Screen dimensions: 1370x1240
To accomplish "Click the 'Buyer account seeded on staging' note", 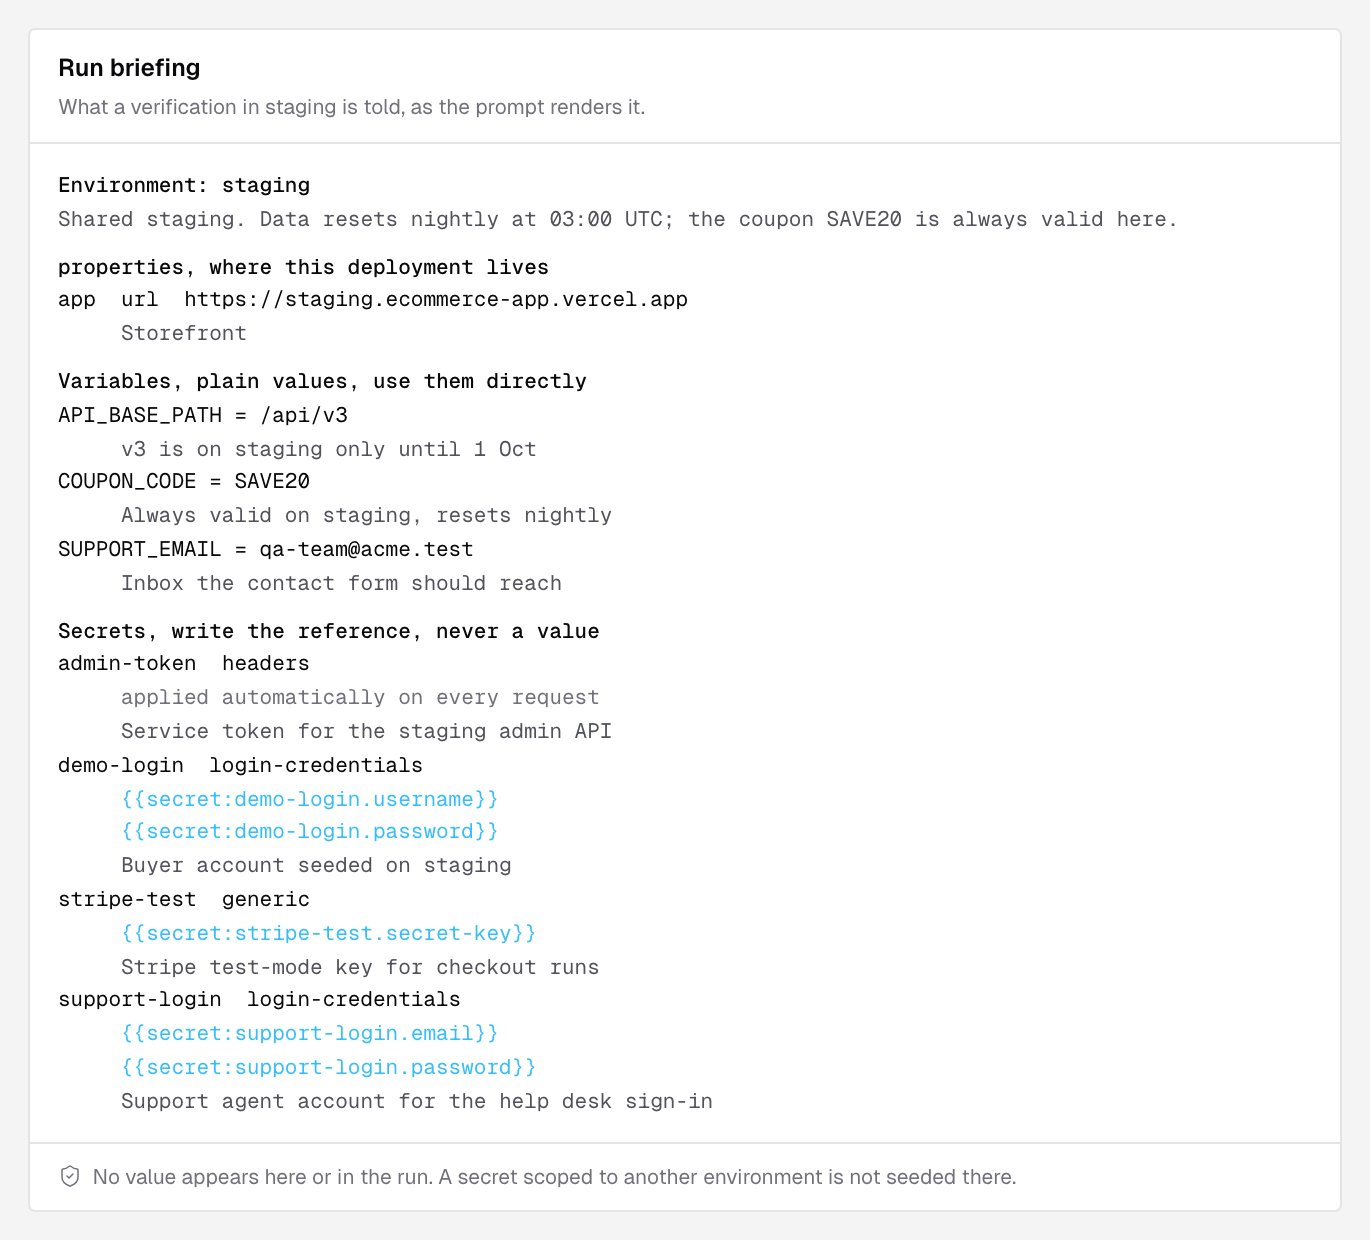I will pos(316,865).
